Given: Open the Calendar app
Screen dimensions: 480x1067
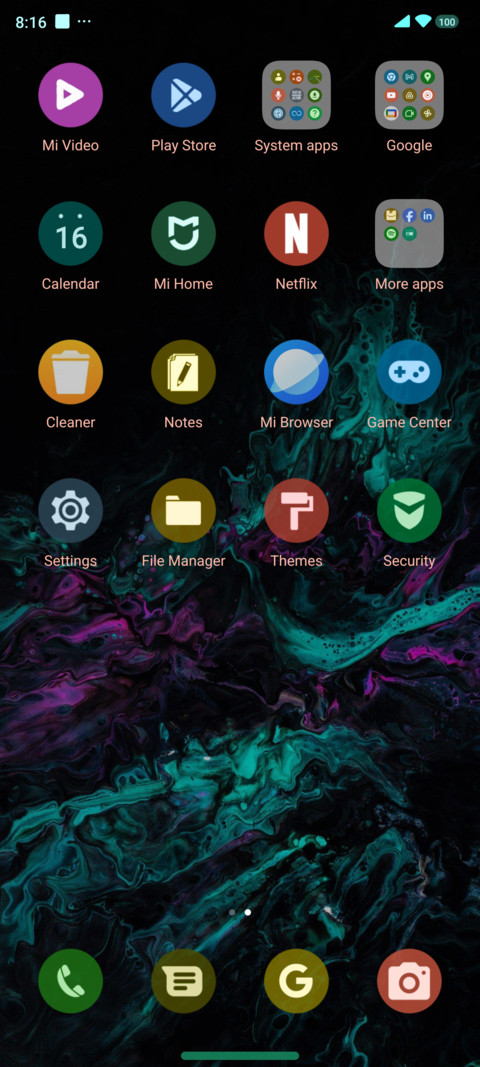Looking at the screenshot, I should point(70,233).
